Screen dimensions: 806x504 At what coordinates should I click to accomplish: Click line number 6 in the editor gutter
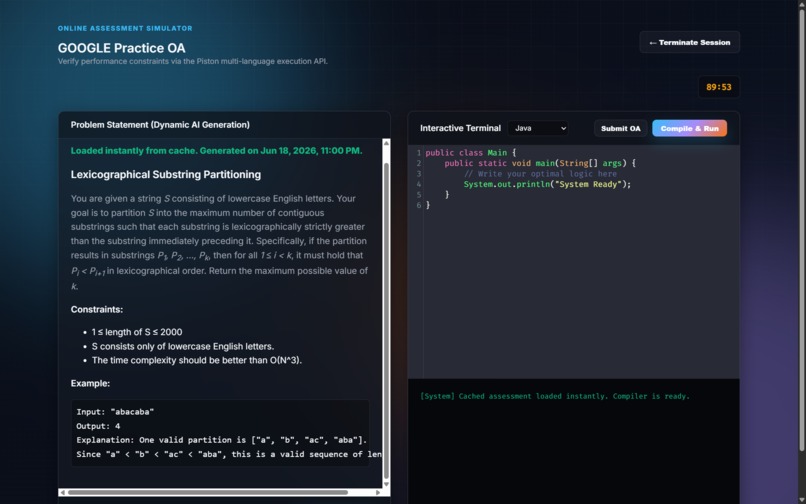[418, 205]
